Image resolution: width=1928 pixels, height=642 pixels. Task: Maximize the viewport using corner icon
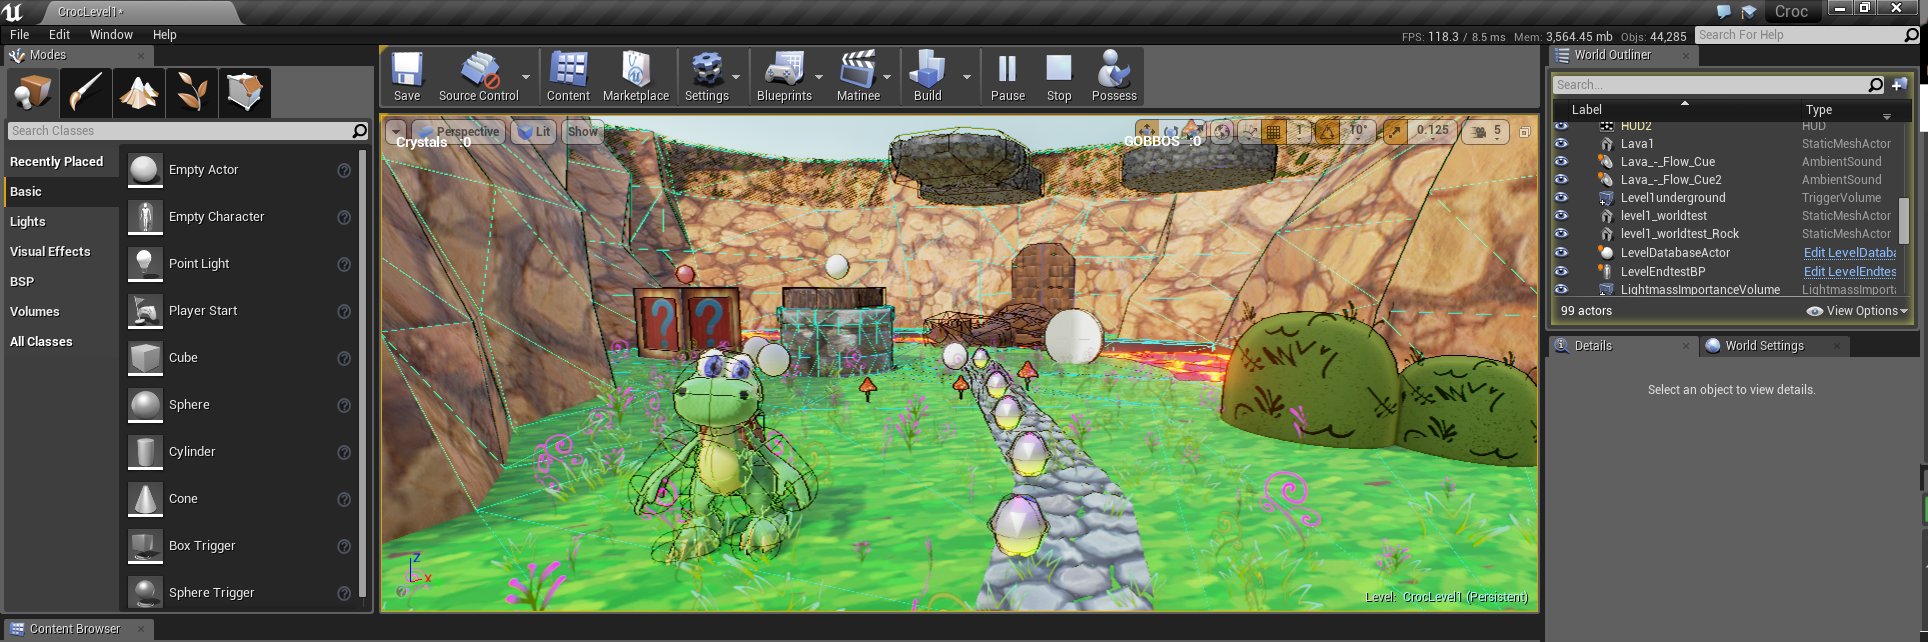(x=1524, y=131)
